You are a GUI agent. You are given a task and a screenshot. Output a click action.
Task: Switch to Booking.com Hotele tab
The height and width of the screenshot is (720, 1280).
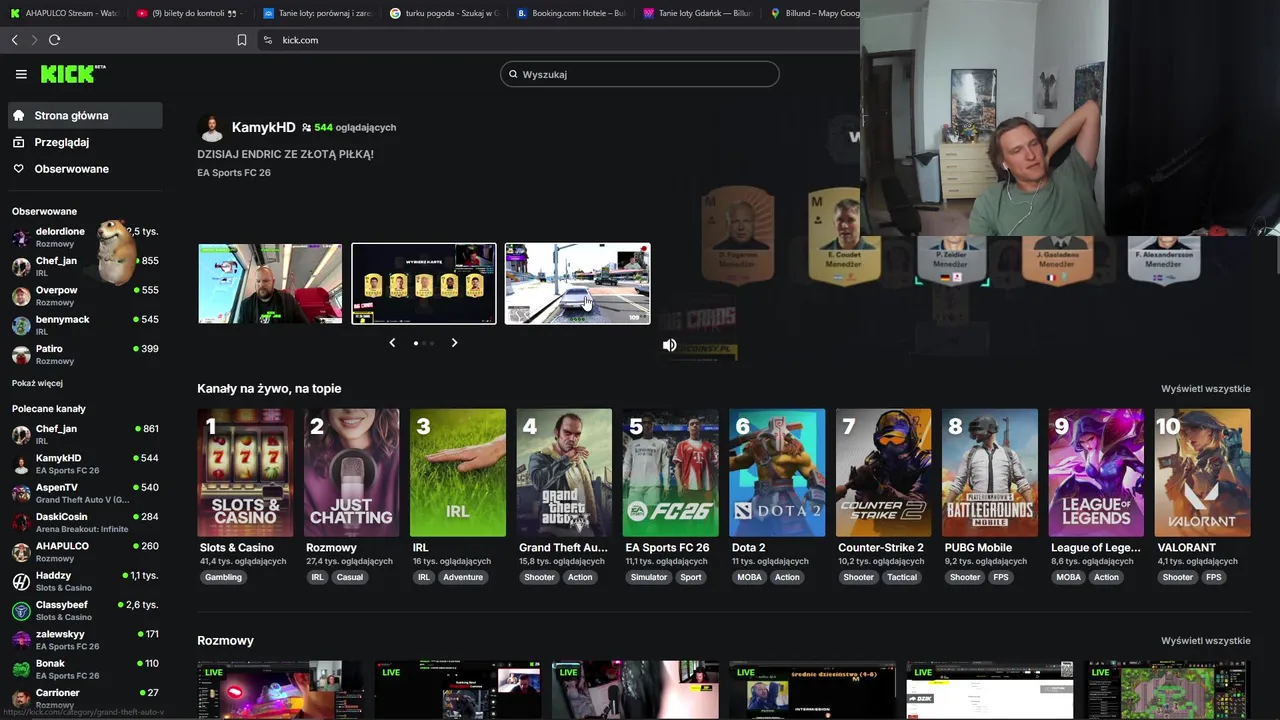[x=572, y=13]
